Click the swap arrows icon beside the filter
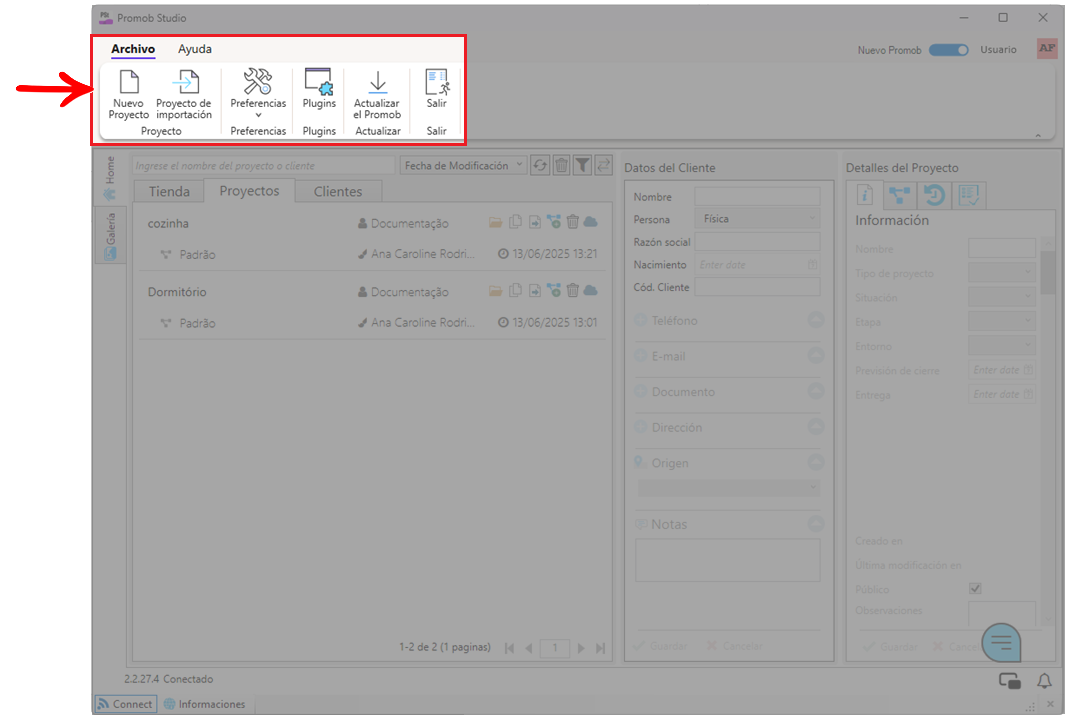 tap(603, 165)
